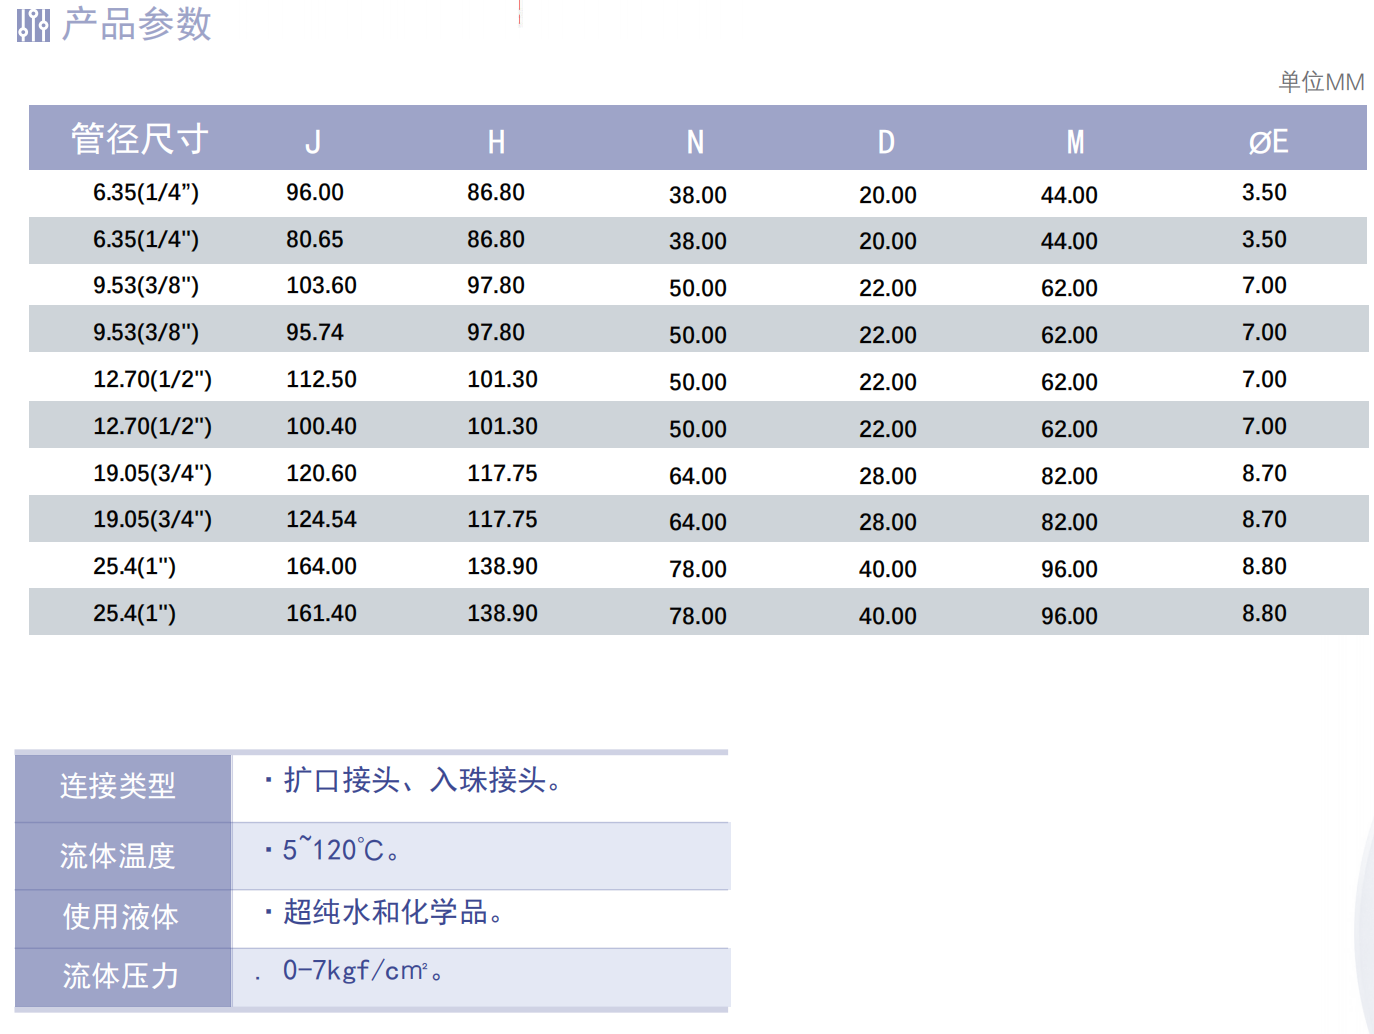Select the J value 80.65
Screen dimensions: 1374x1034
coord(315,239)
